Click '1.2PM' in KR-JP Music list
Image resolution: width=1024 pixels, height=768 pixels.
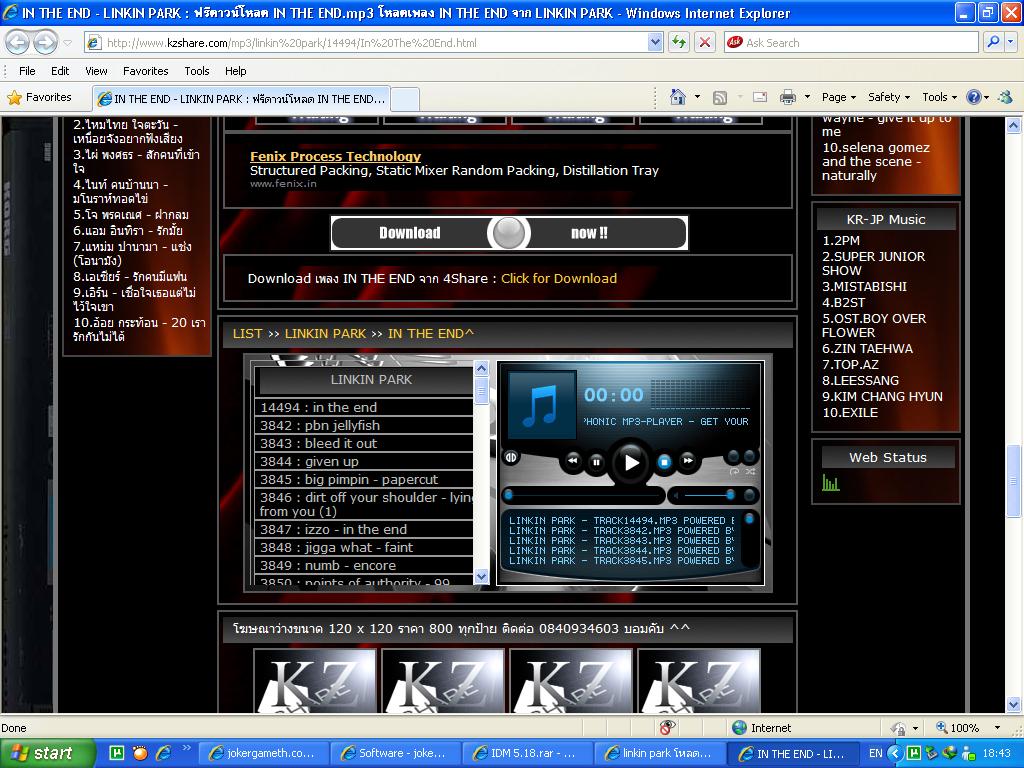tap(841, 240)
